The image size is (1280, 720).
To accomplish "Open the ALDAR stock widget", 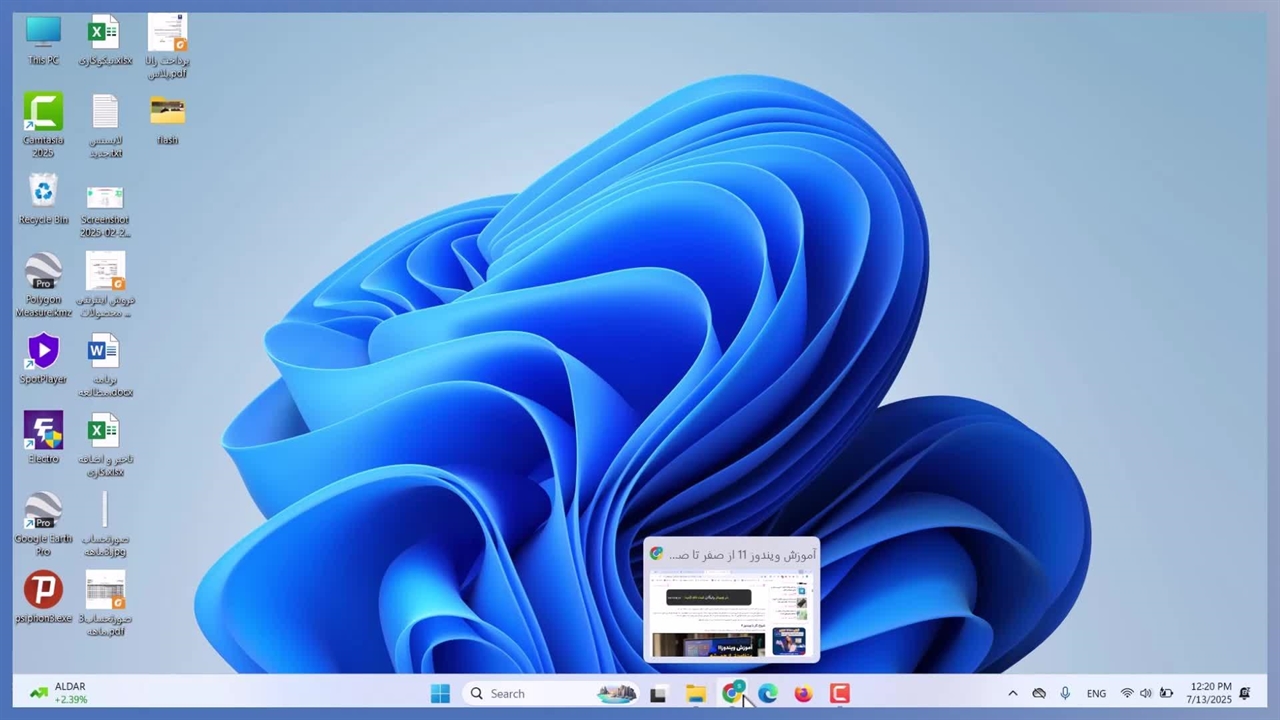I will [58, 693].
